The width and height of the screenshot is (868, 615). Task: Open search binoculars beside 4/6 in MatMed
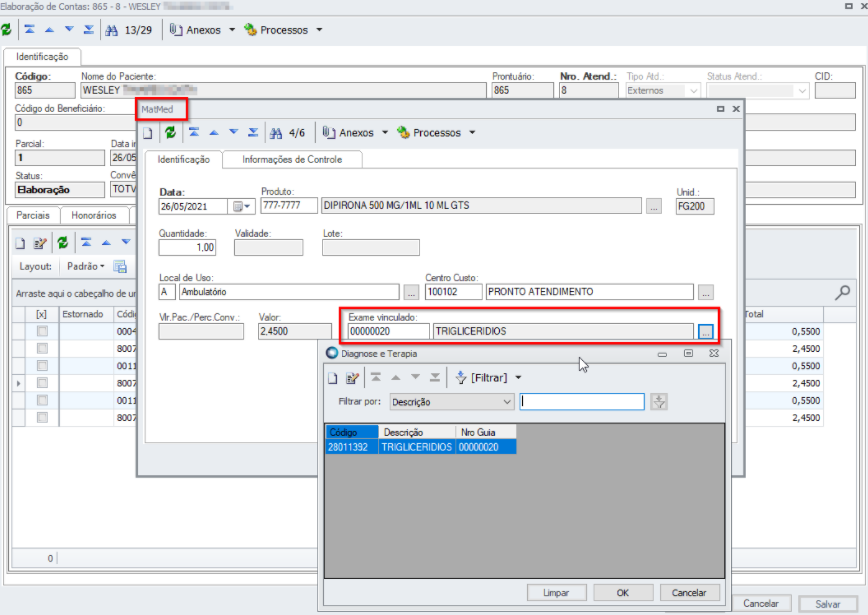pos(276,133)
